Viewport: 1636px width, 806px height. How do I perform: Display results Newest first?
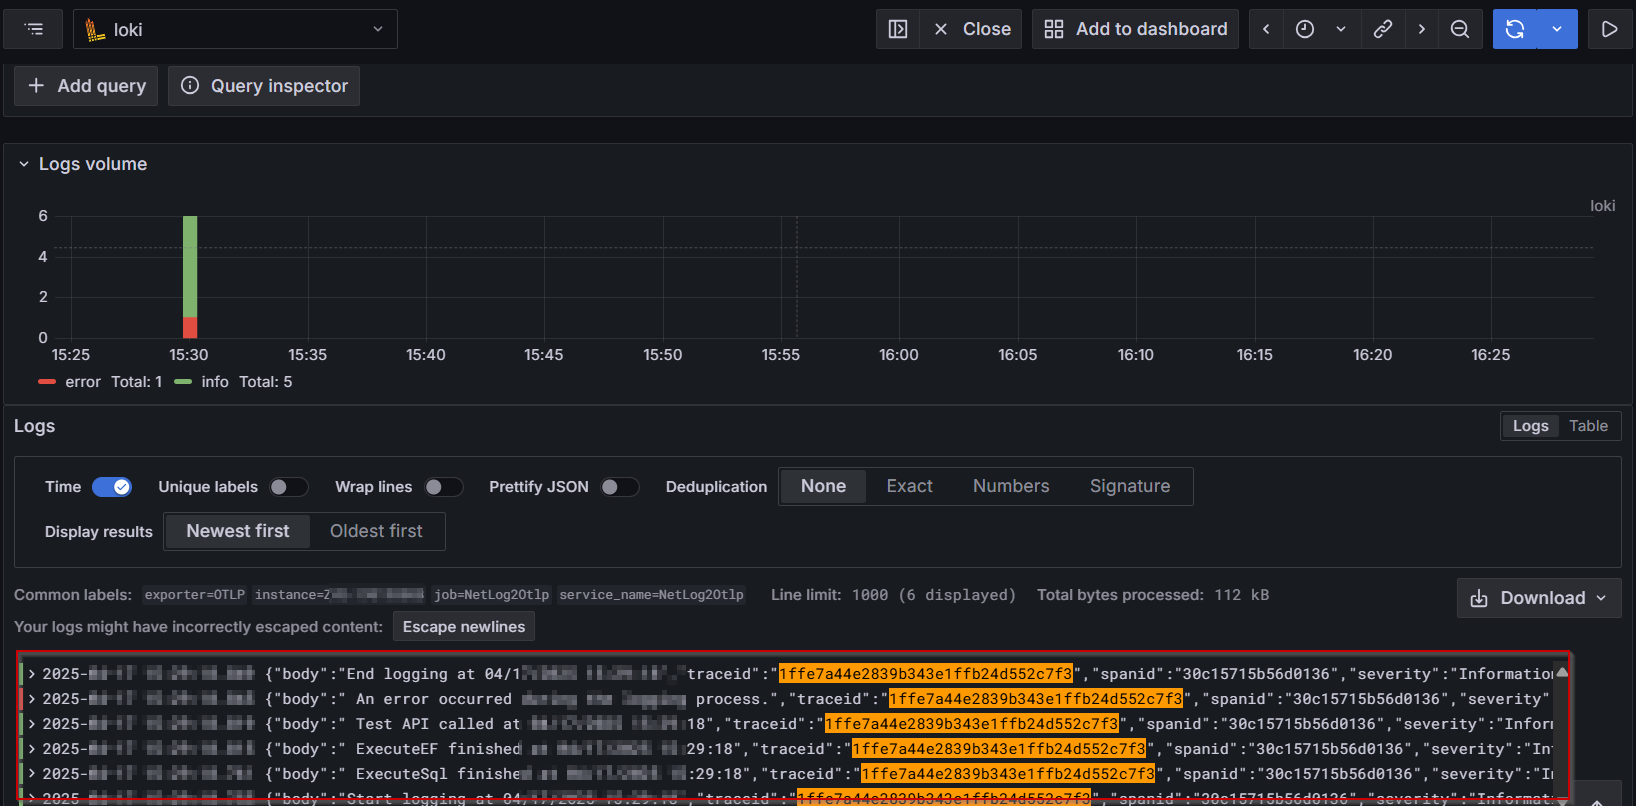click(238, 531)
